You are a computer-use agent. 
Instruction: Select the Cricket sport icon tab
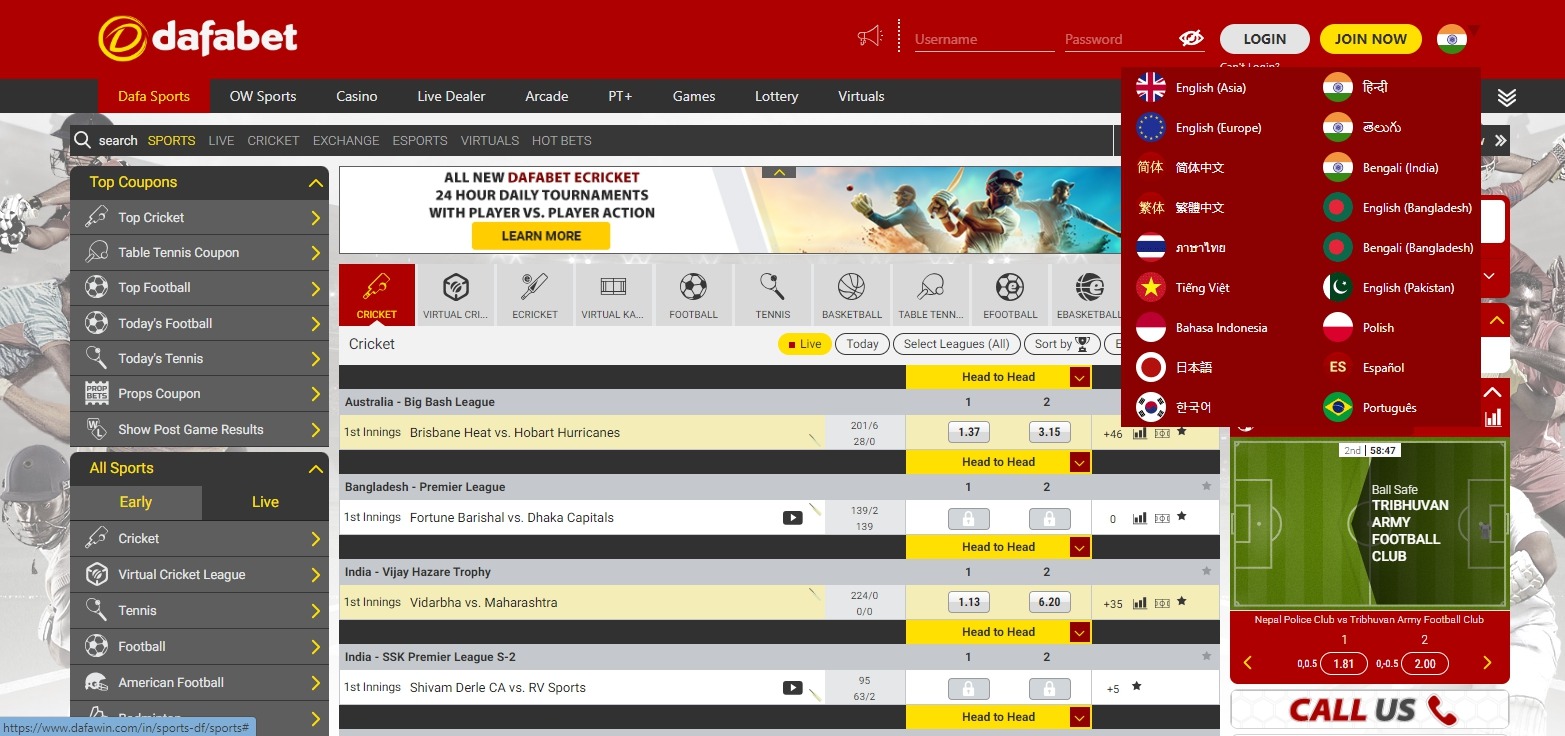377,294
